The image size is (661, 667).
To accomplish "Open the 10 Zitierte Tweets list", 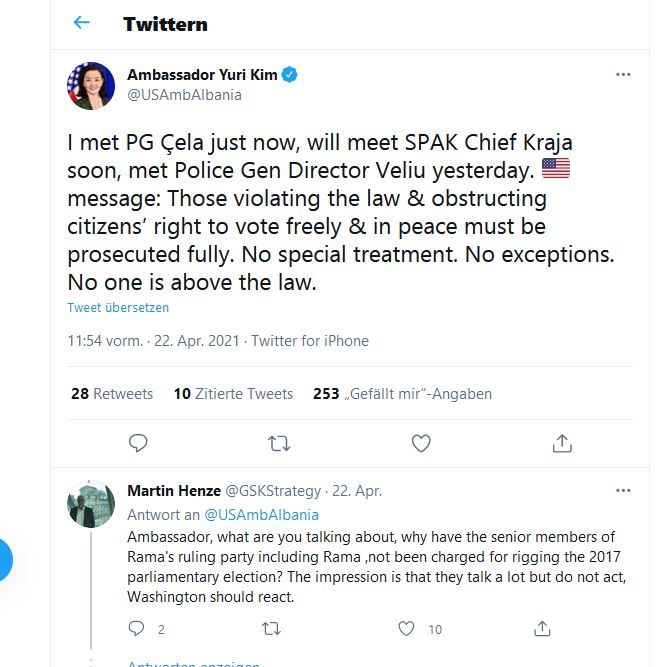I will [233, 394].
